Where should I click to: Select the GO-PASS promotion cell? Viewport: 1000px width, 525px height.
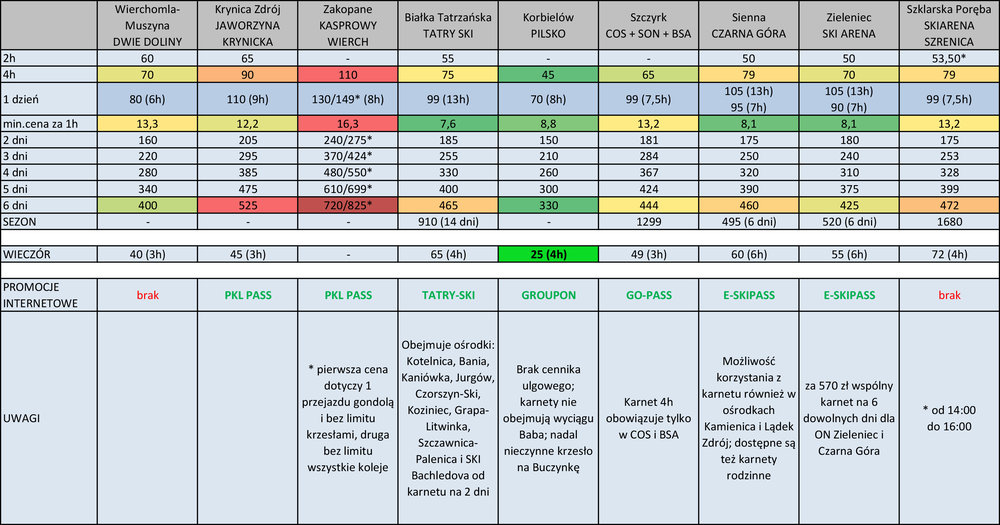pos(649,295)
